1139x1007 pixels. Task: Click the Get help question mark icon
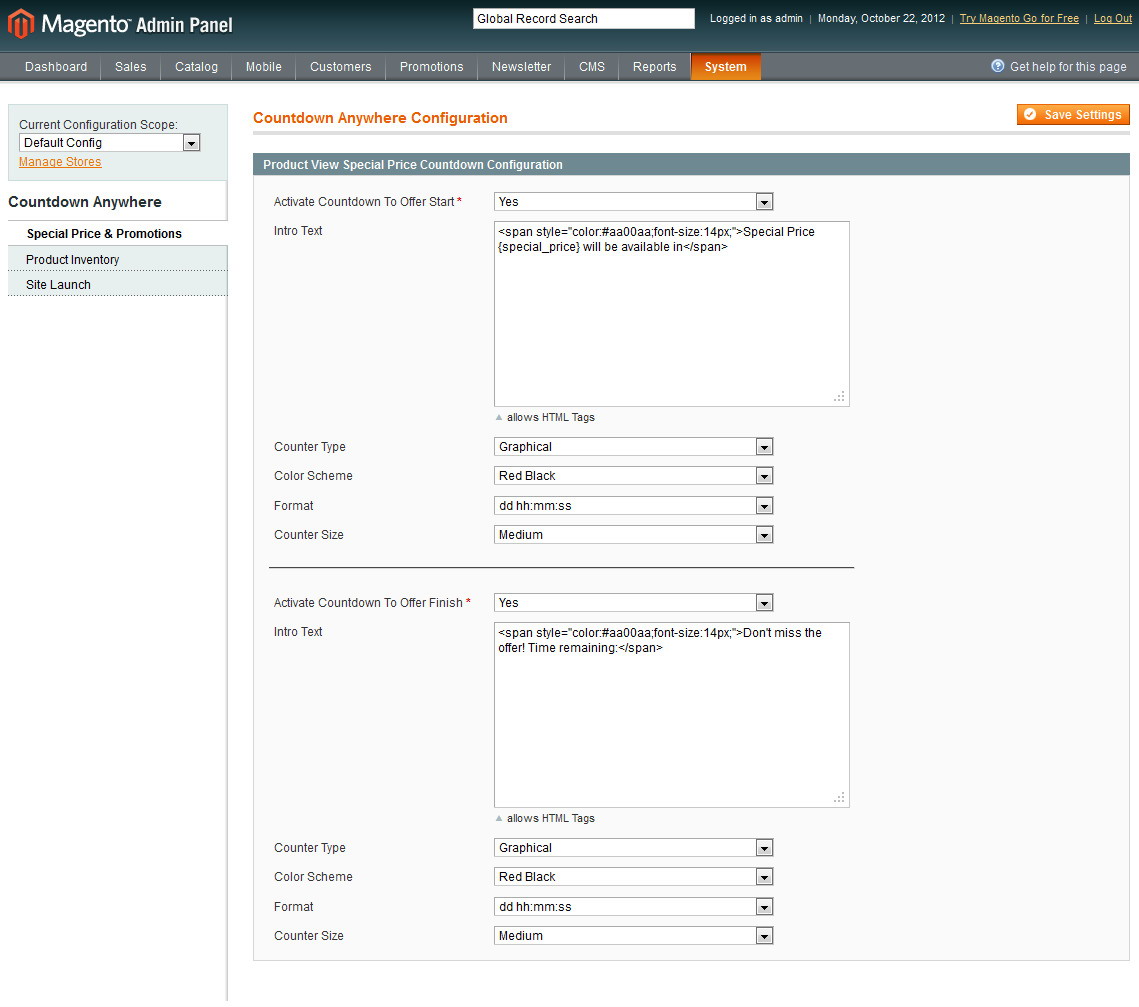[x=997, y=66]
